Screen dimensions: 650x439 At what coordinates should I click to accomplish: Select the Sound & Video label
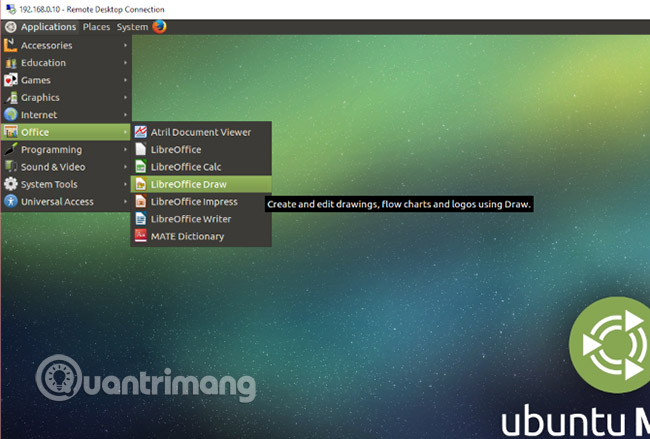click(x=53, y=167)
